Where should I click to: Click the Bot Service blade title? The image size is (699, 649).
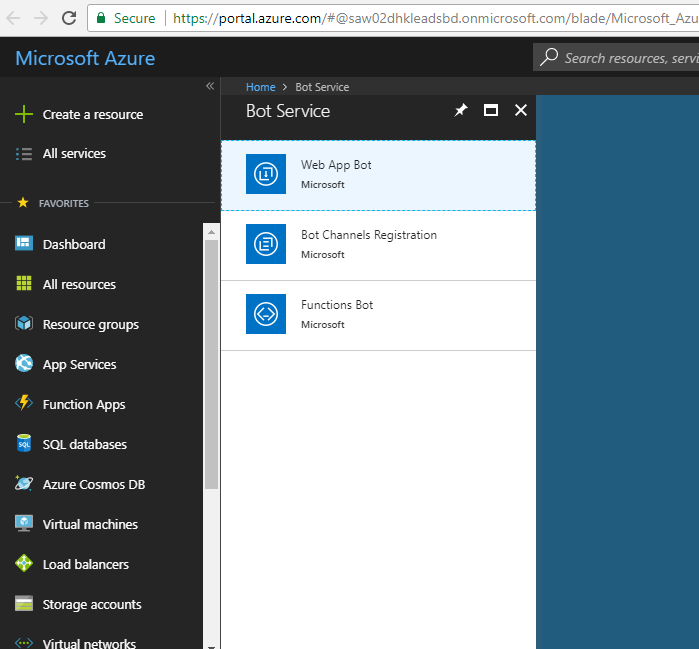[x=288, y=111]
